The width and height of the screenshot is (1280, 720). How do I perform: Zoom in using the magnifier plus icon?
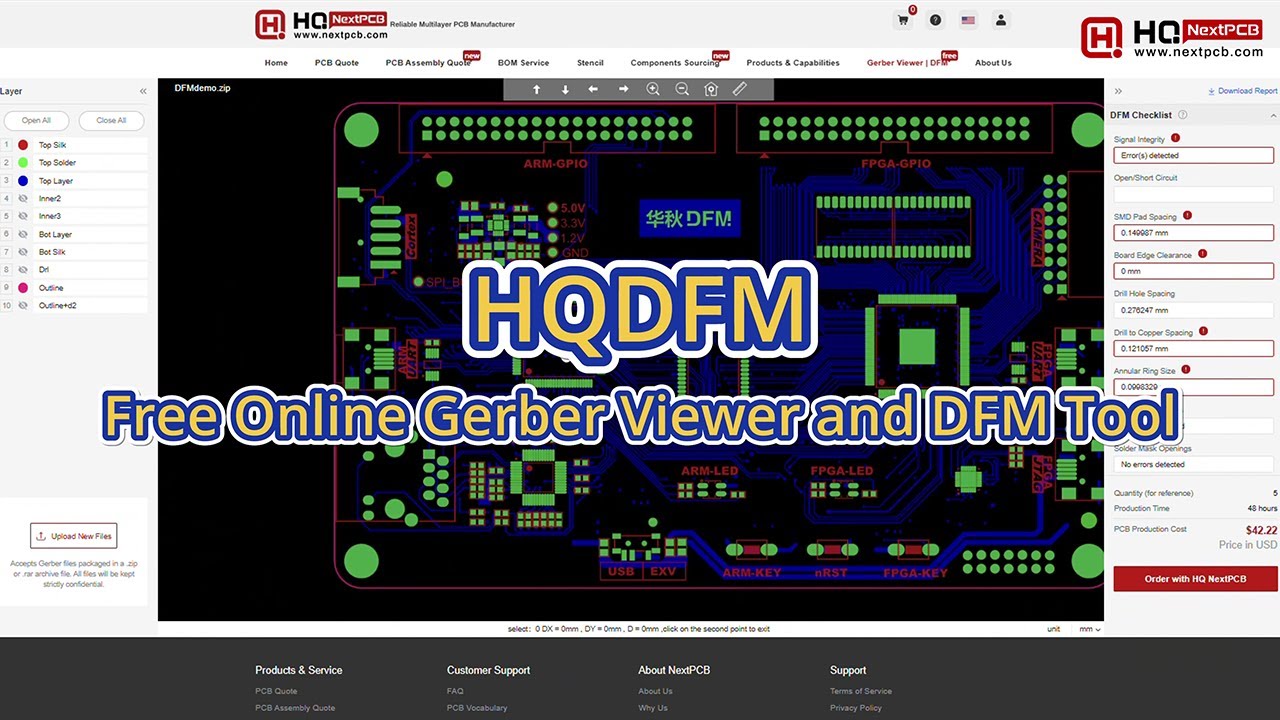point(653,89)
